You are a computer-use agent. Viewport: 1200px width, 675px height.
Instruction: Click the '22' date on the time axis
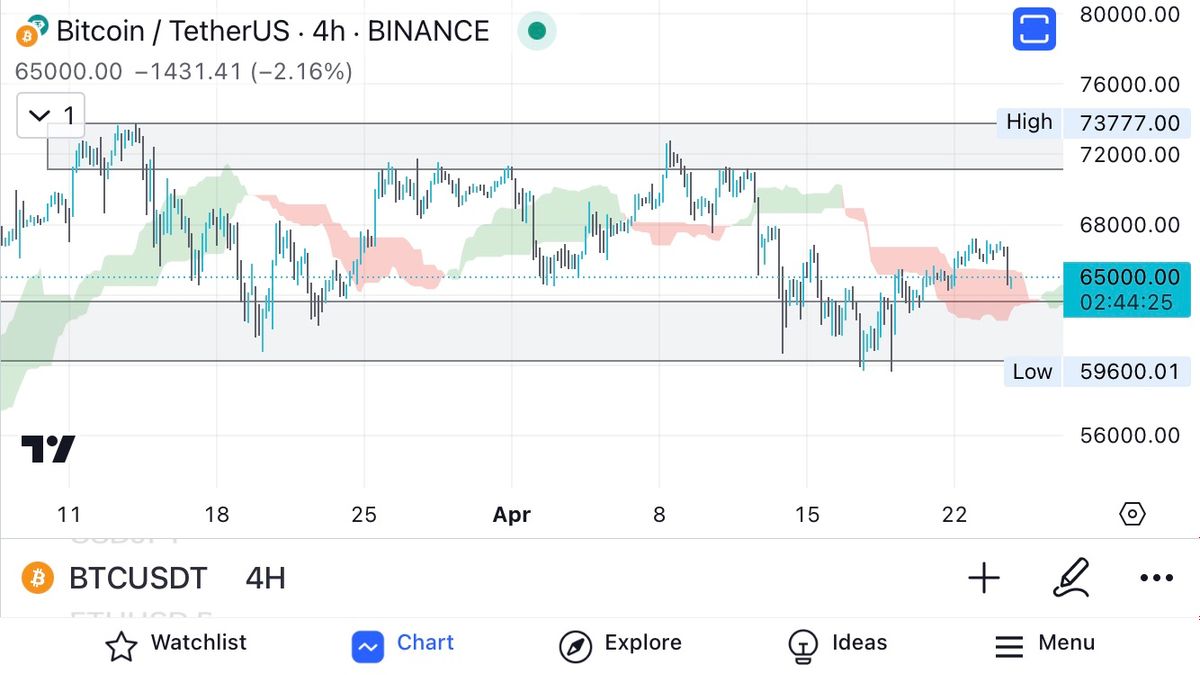pyautogui.click(x=955, y=515)
